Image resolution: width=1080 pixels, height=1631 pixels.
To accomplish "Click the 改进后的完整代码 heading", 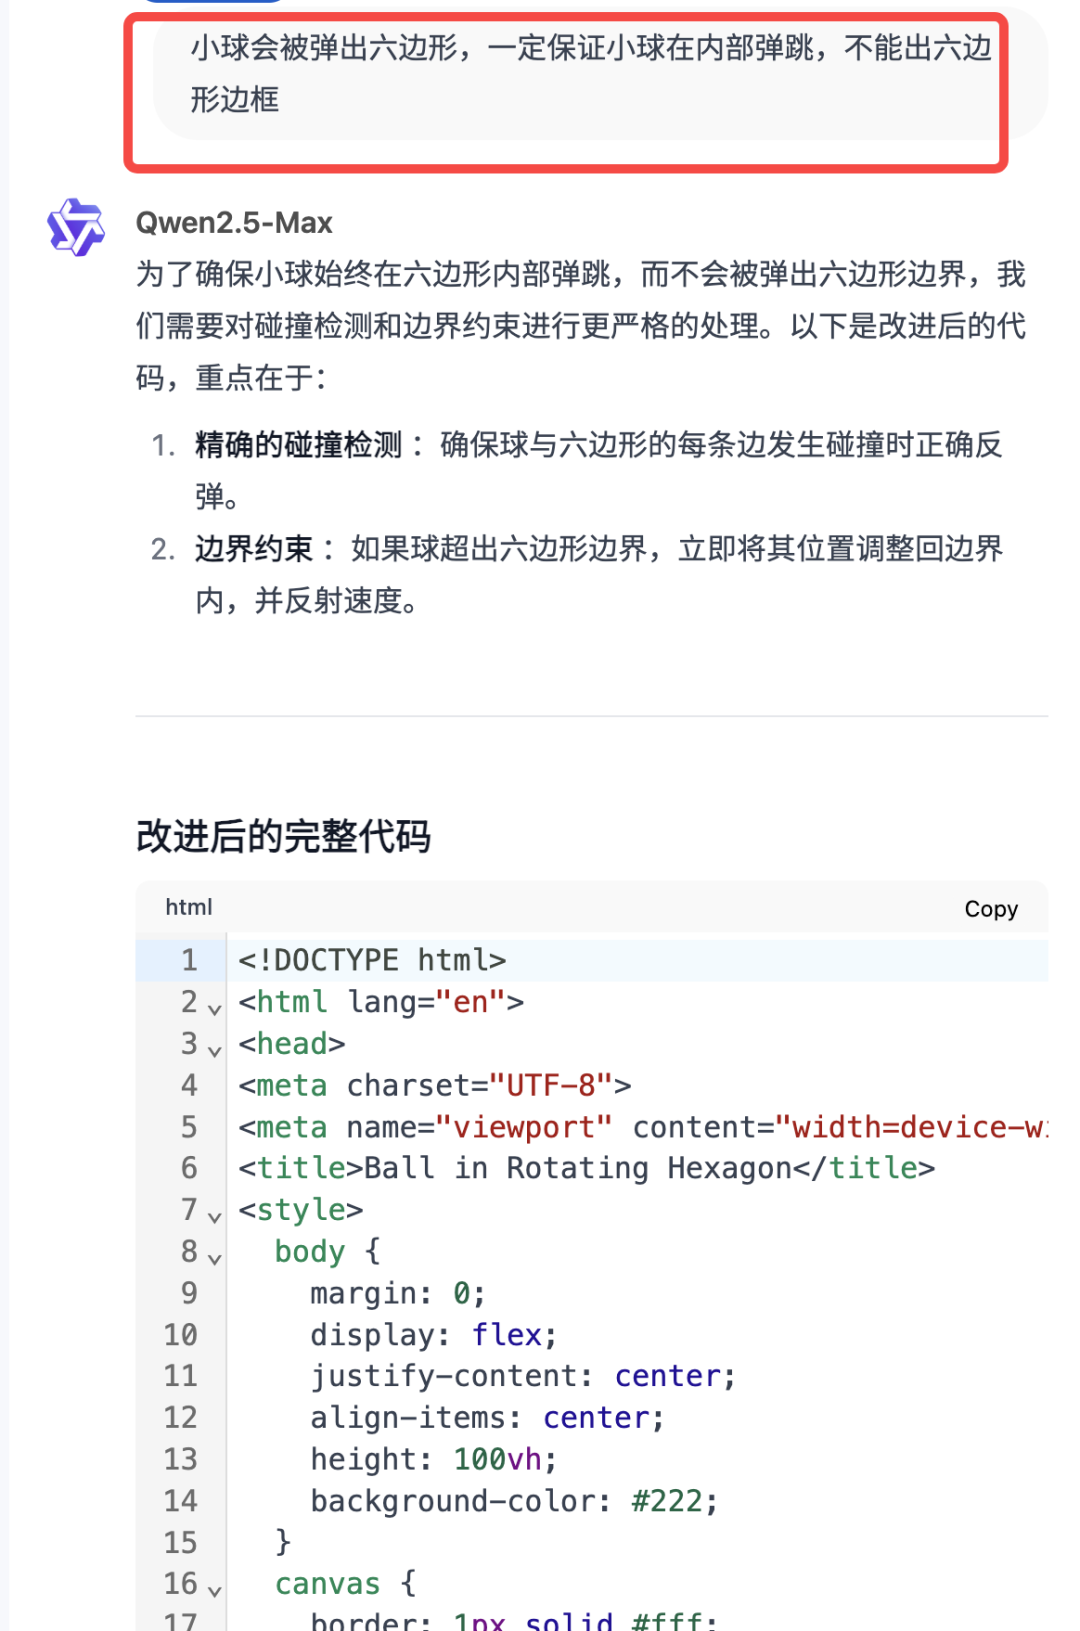I will pos(283,835).
